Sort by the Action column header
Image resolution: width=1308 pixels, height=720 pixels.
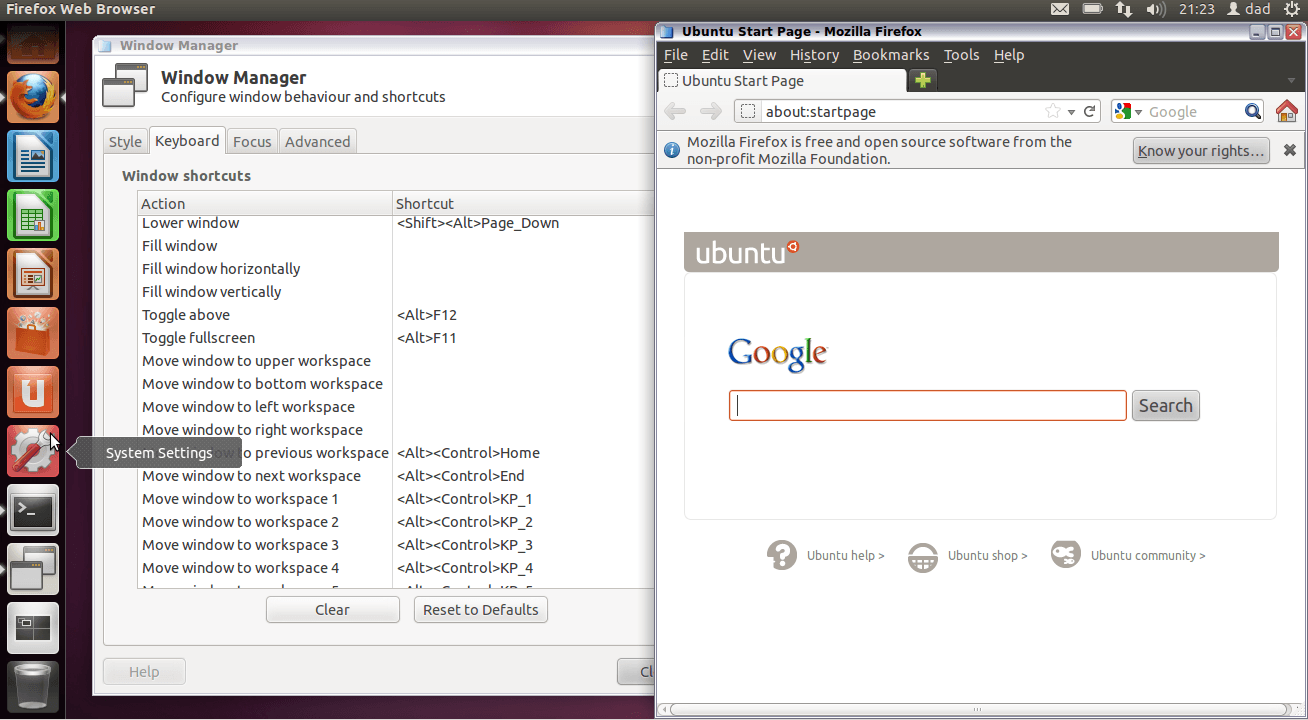point(265,203)
